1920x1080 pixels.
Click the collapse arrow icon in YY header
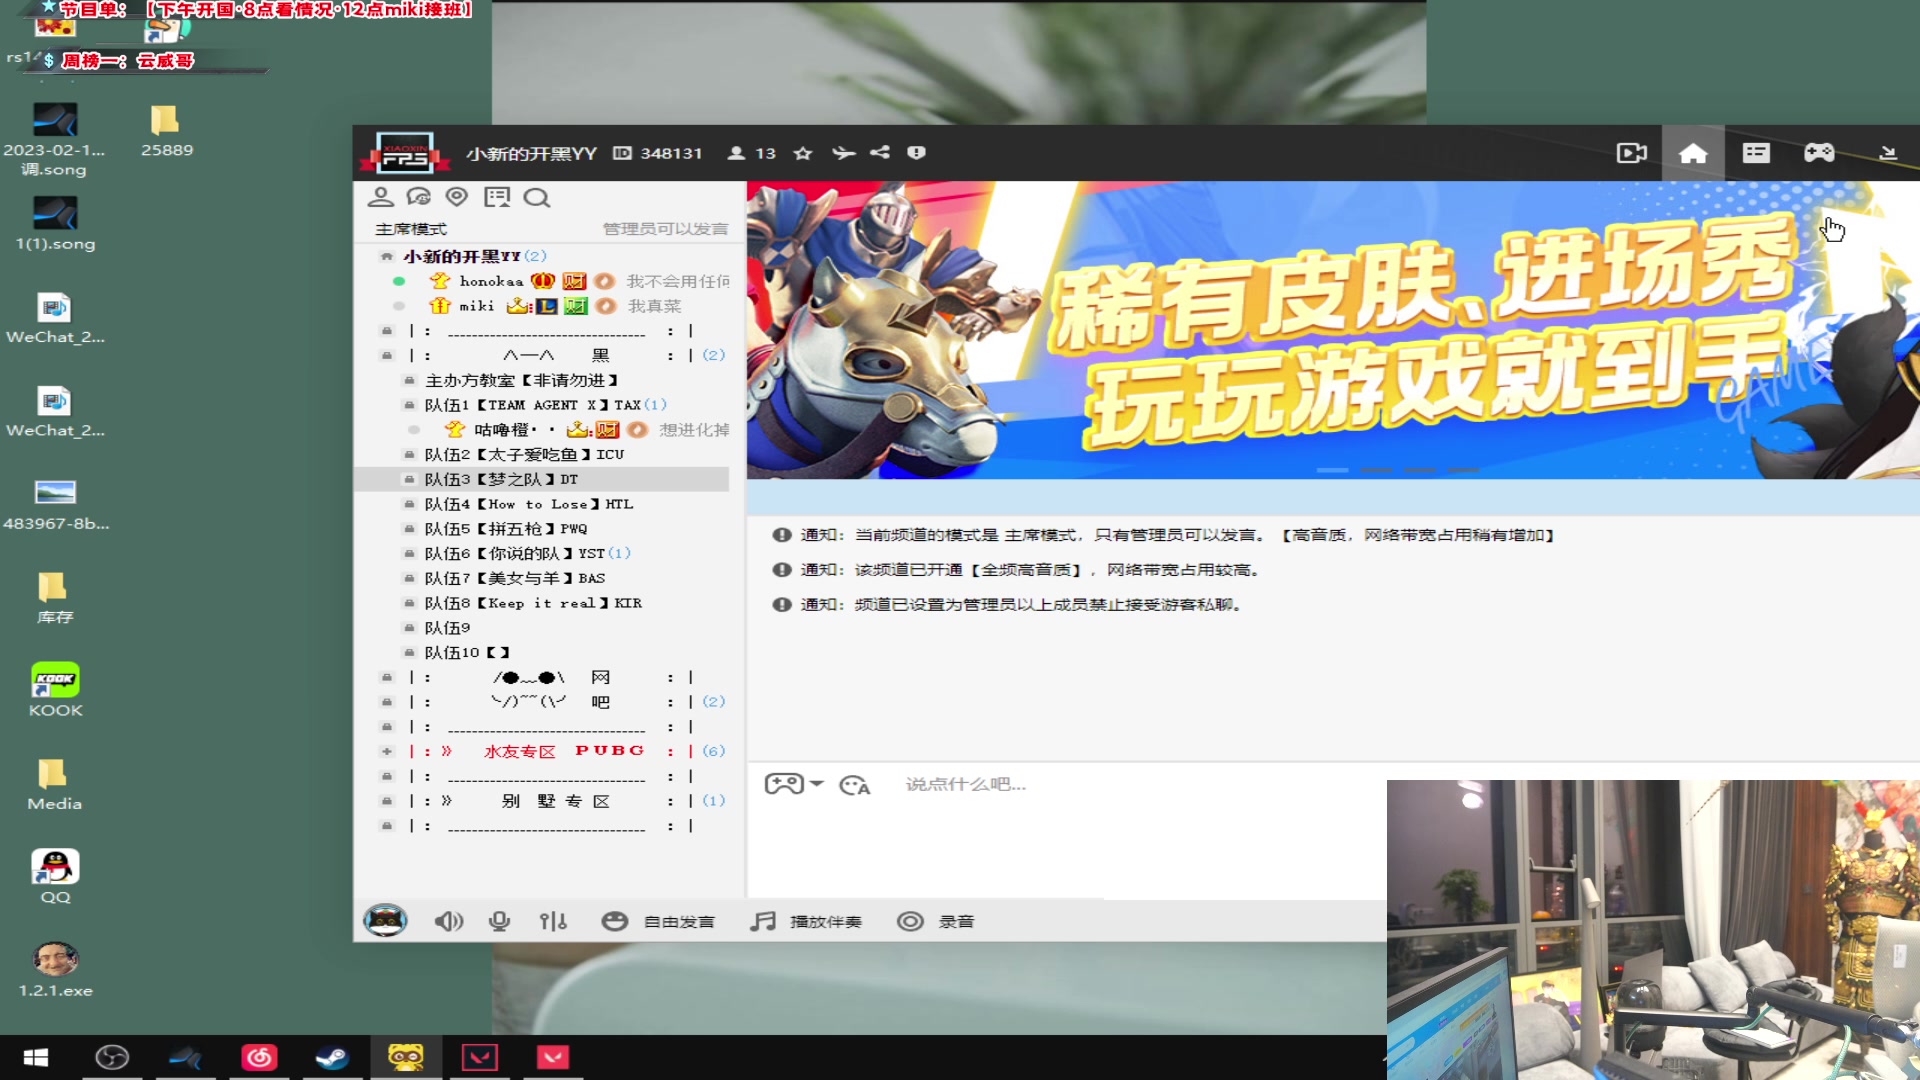pyautogui.click(x=1888, y=153)
